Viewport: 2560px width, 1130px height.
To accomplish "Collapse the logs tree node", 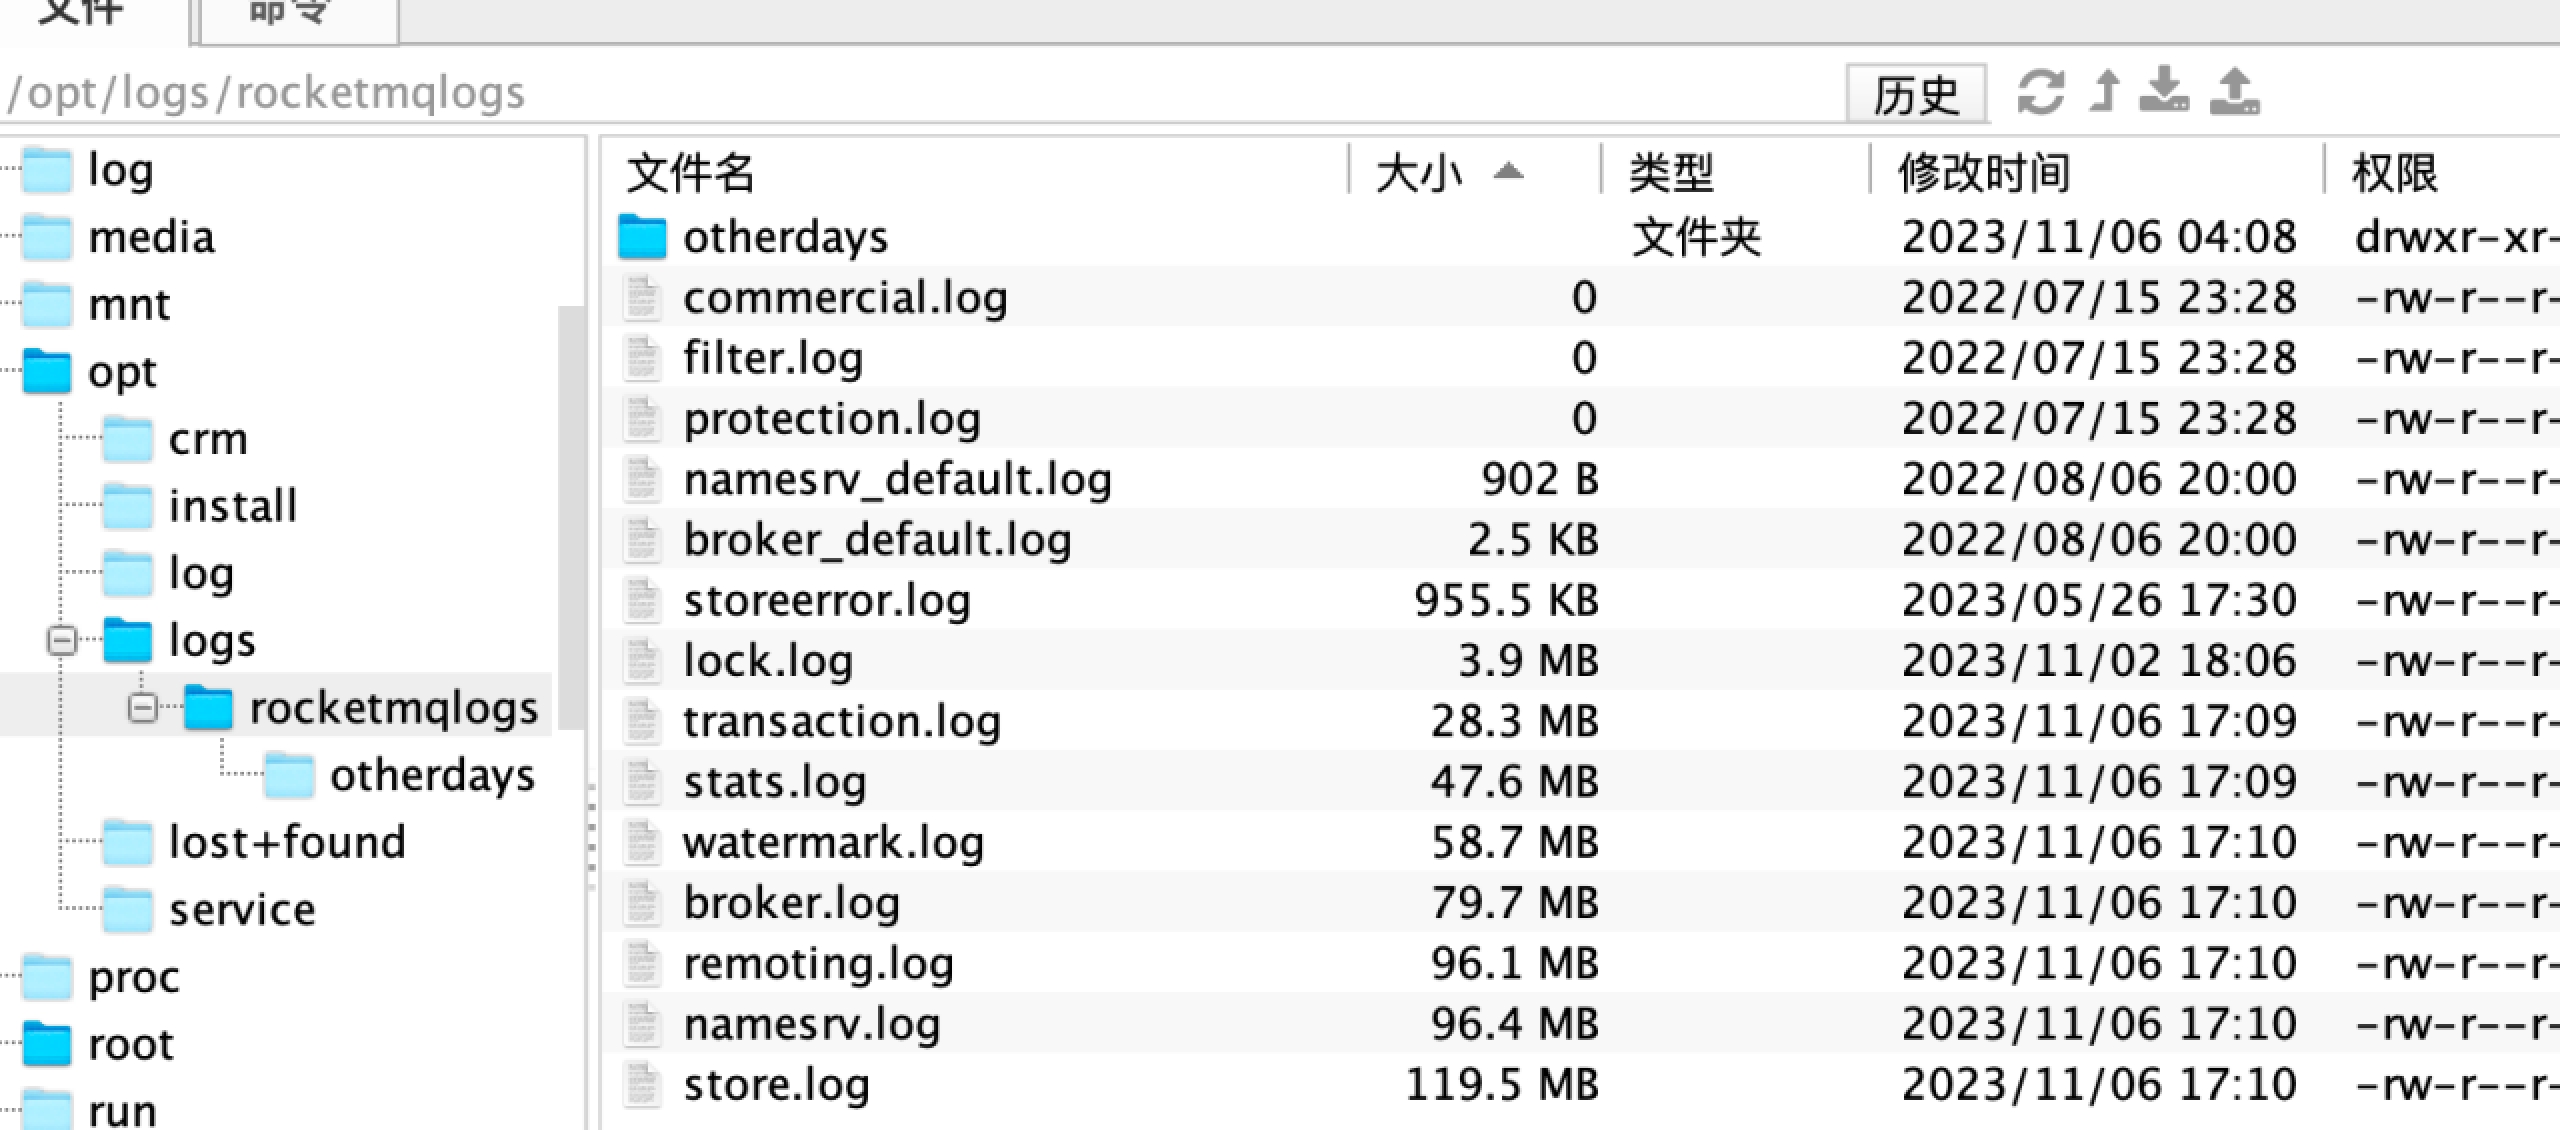I will 62,641.
